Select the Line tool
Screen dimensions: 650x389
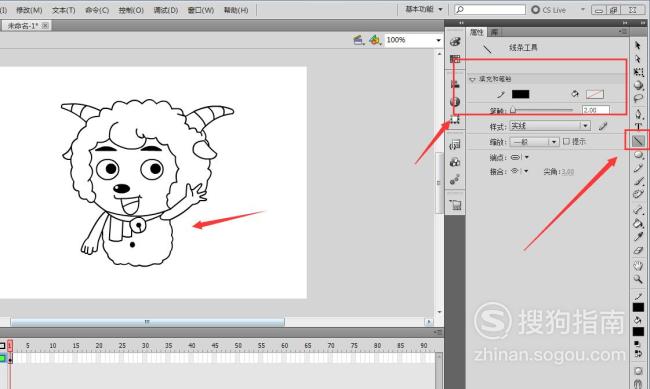tap(638, 141)
